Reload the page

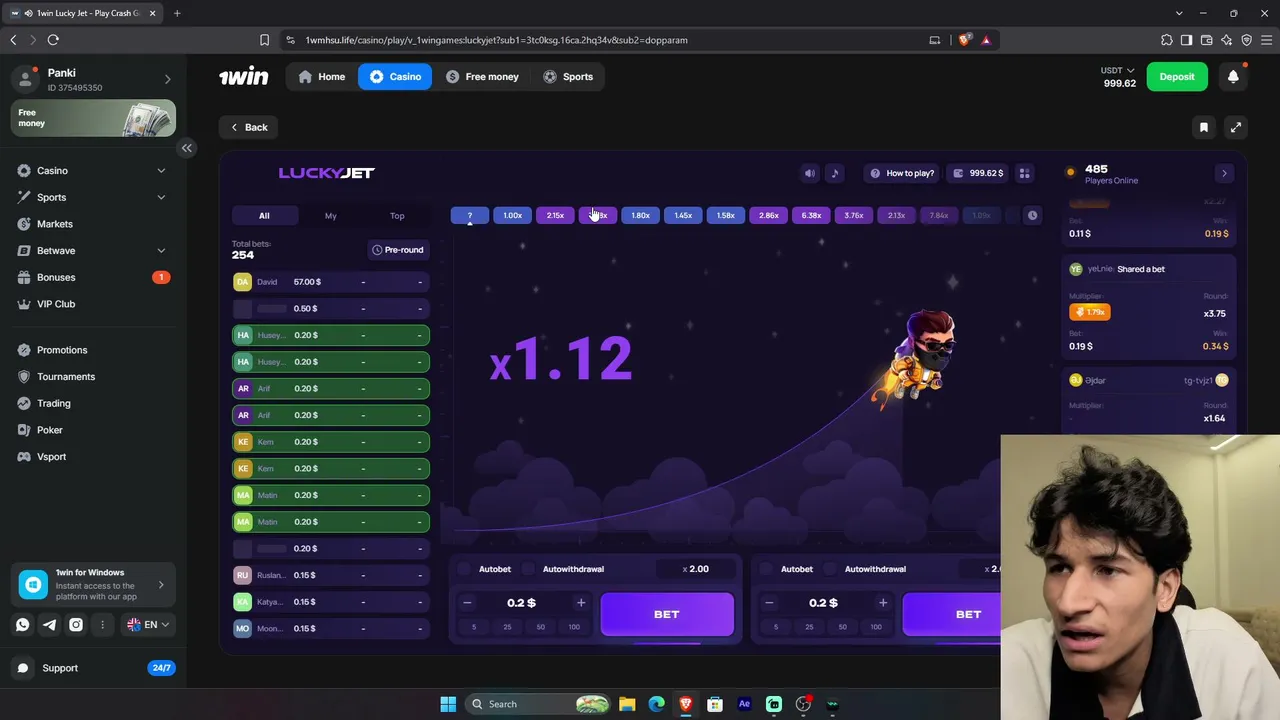tap(53, 40)
